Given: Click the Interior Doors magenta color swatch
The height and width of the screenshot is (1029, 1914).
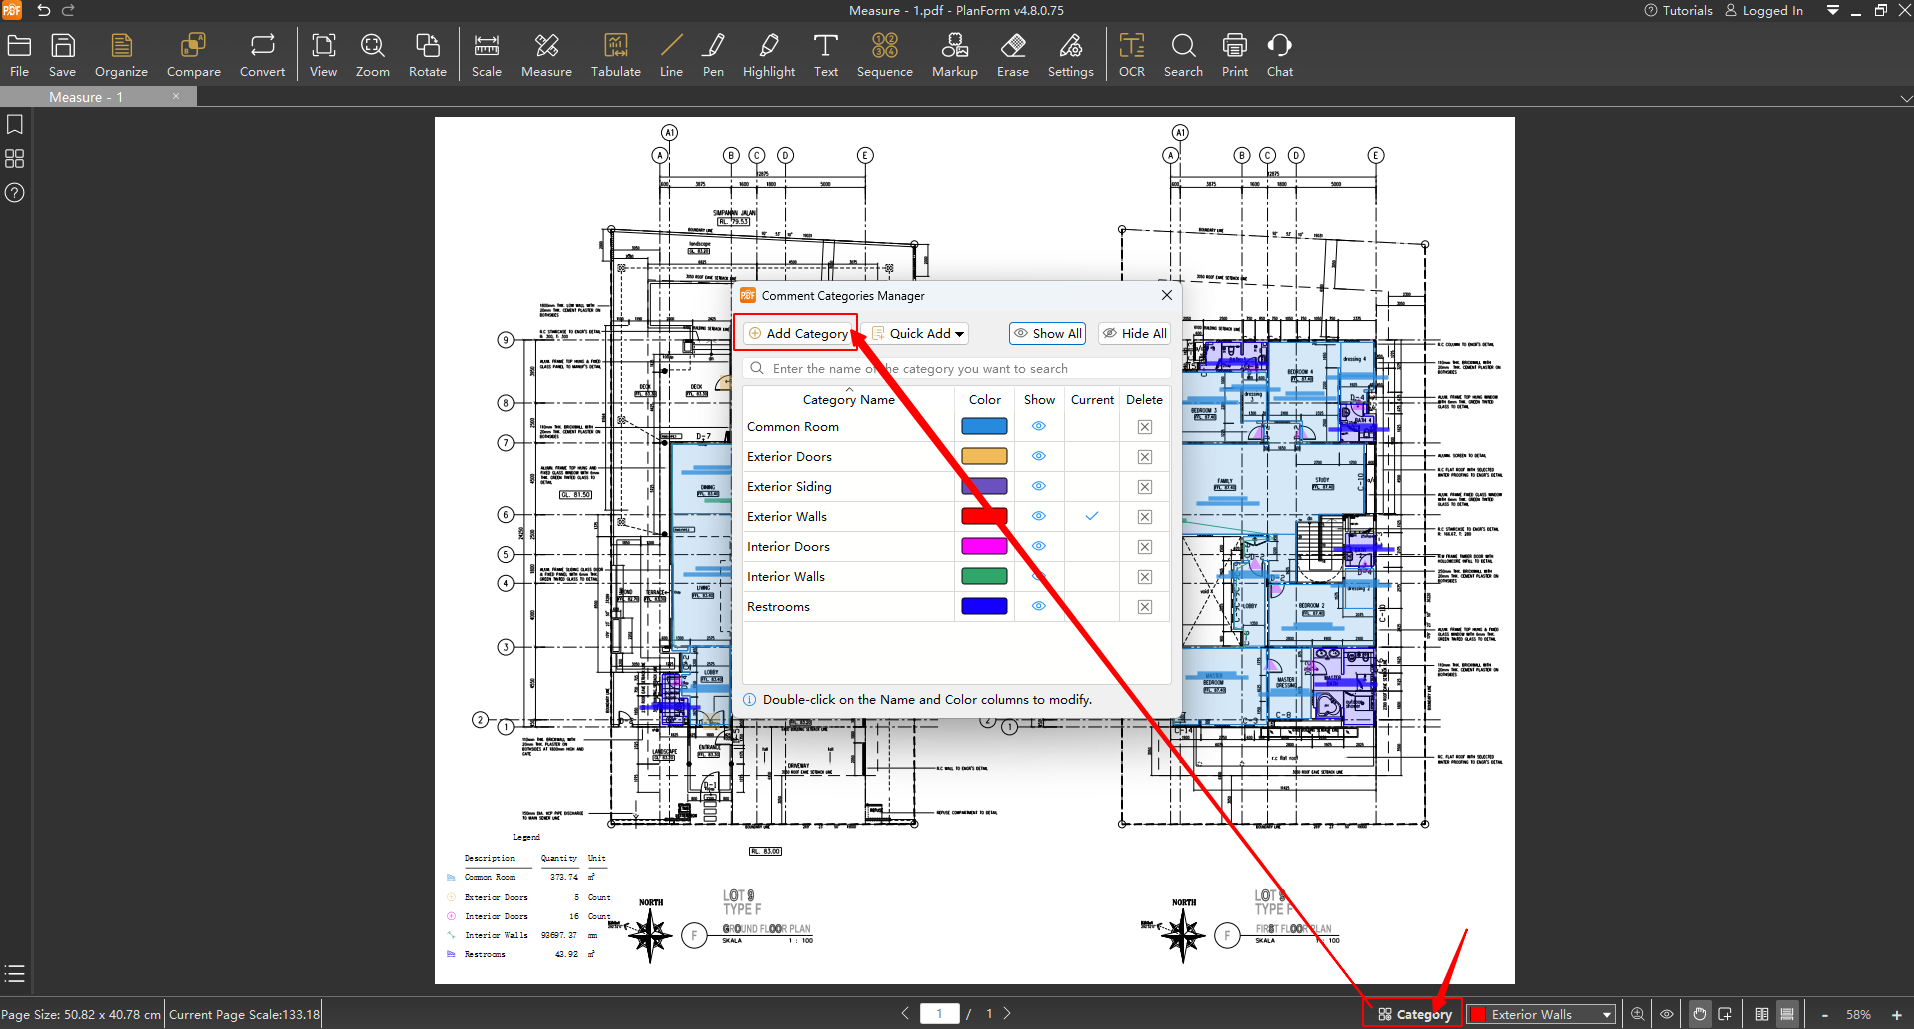Looking at the screenshot, I should pyautogui.click(x=984, y=546).
